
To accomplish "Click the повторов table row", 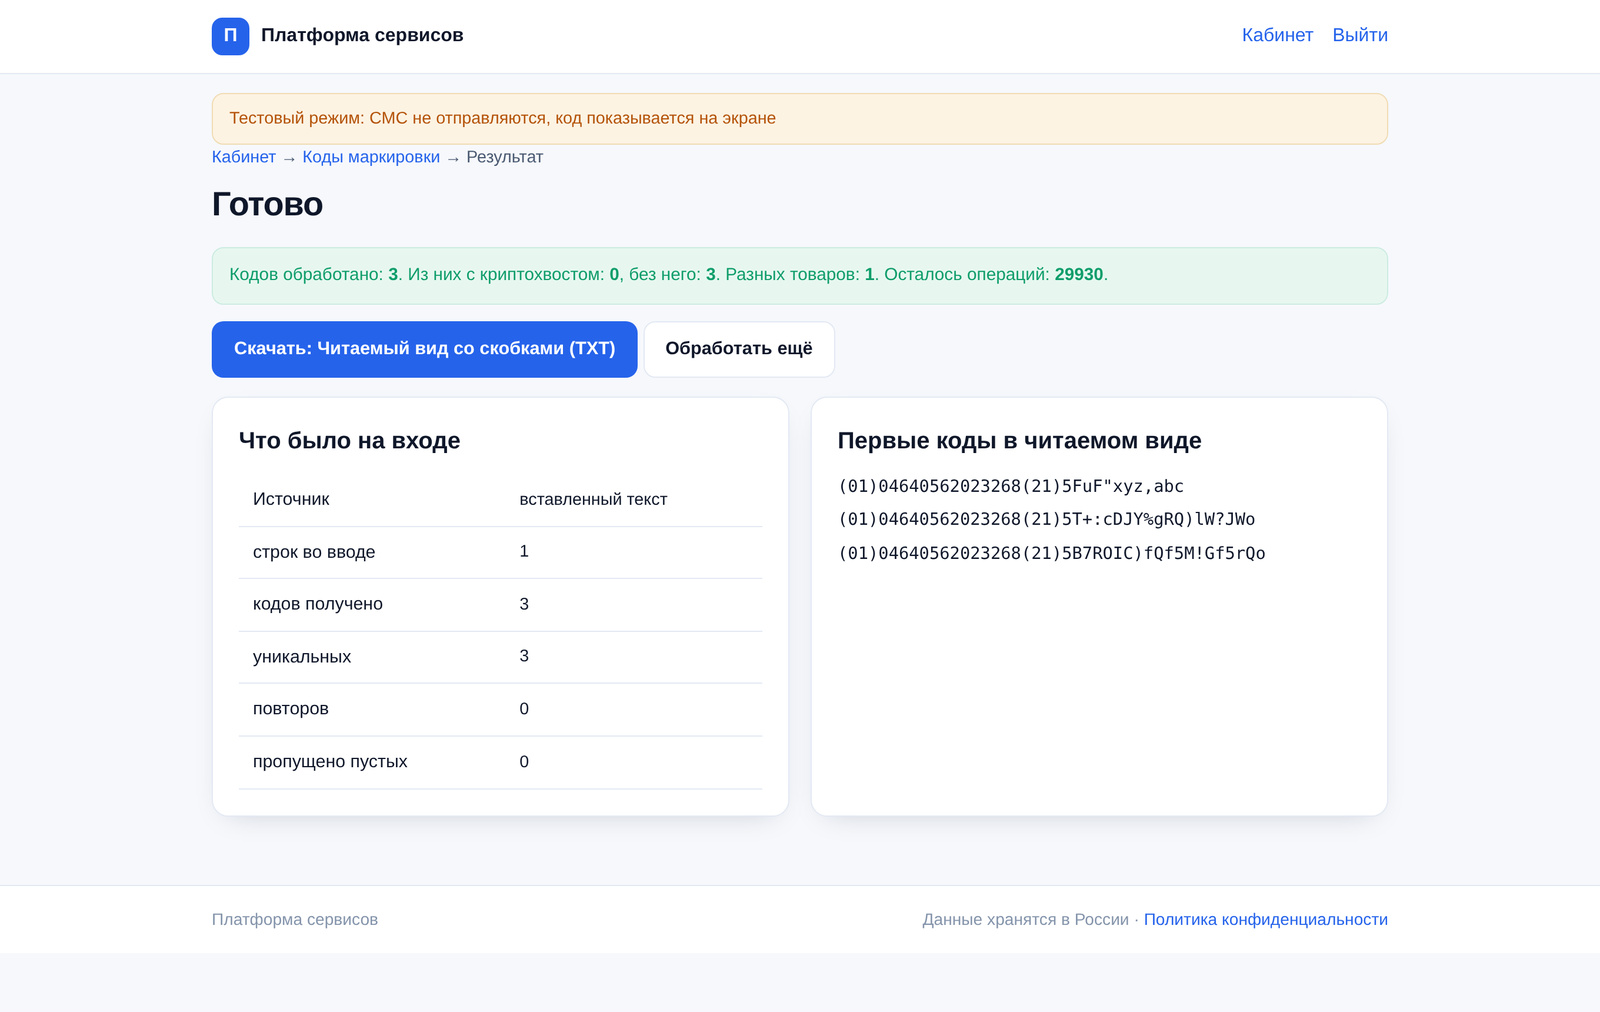I will (500, 709).
